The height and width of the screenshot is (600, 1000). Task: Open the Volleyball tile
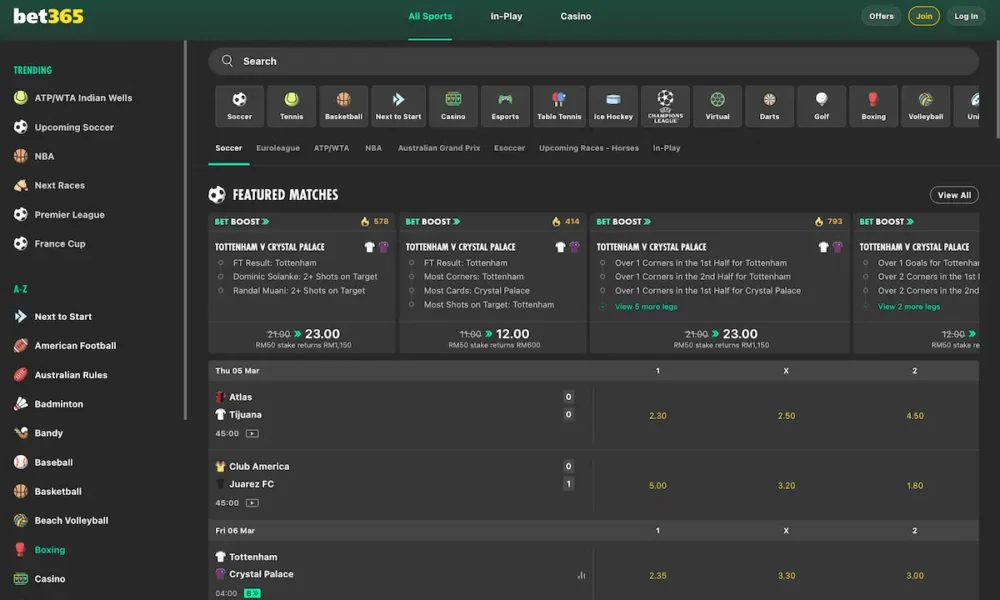pos(925,106)
